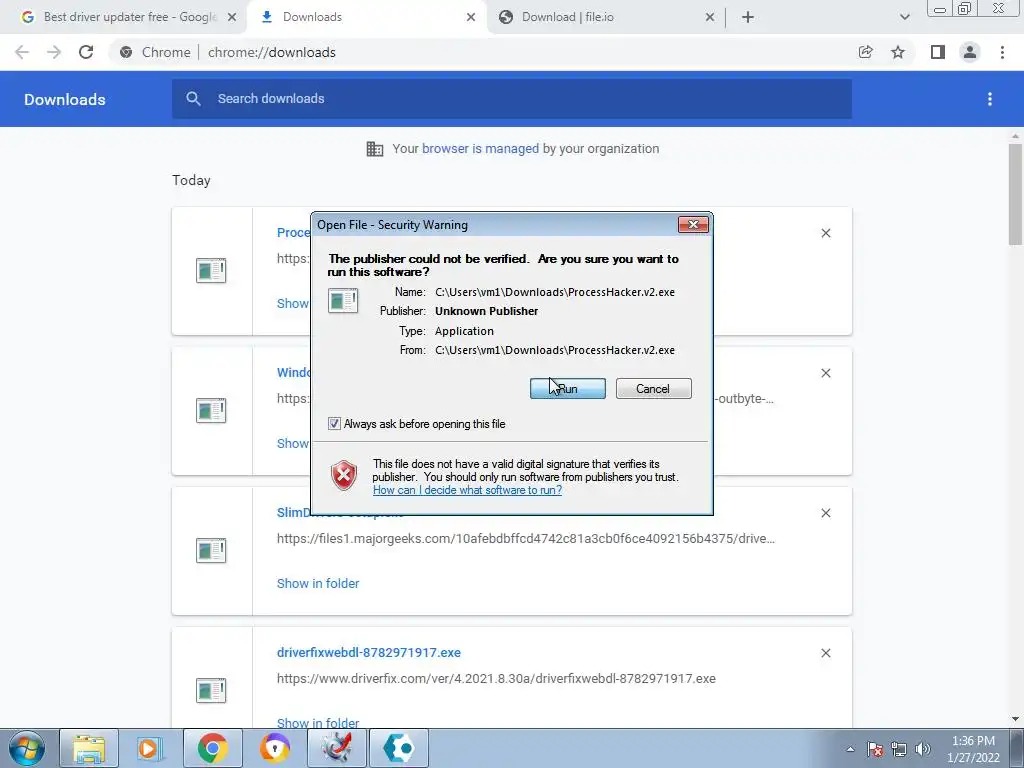
Task: Click Cancel in the Security Warning dialog
Action: (653, 389)
